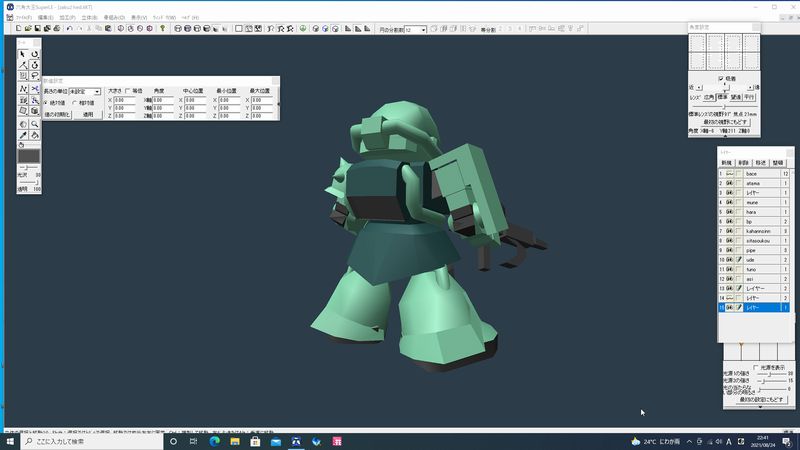Save the model with the floppy disk icon
The height and width of the screenshot is (450, 800).
pyautogui.click(x=38, y=29)
